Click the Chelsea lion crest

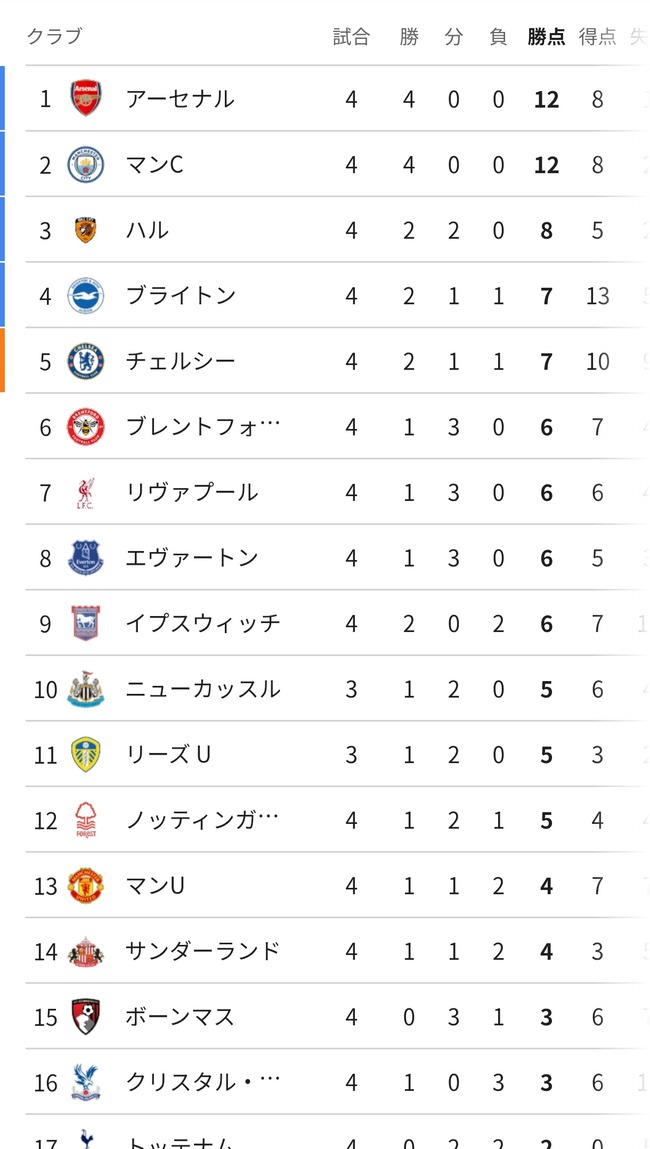pos(86,361)
